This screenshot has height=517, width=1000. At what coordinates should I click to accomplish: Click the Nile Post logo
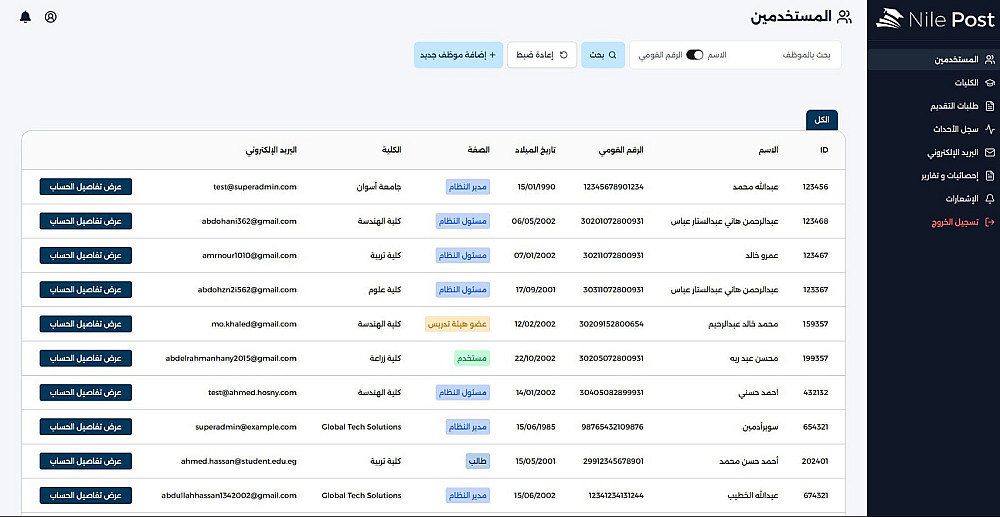(934, 20)
